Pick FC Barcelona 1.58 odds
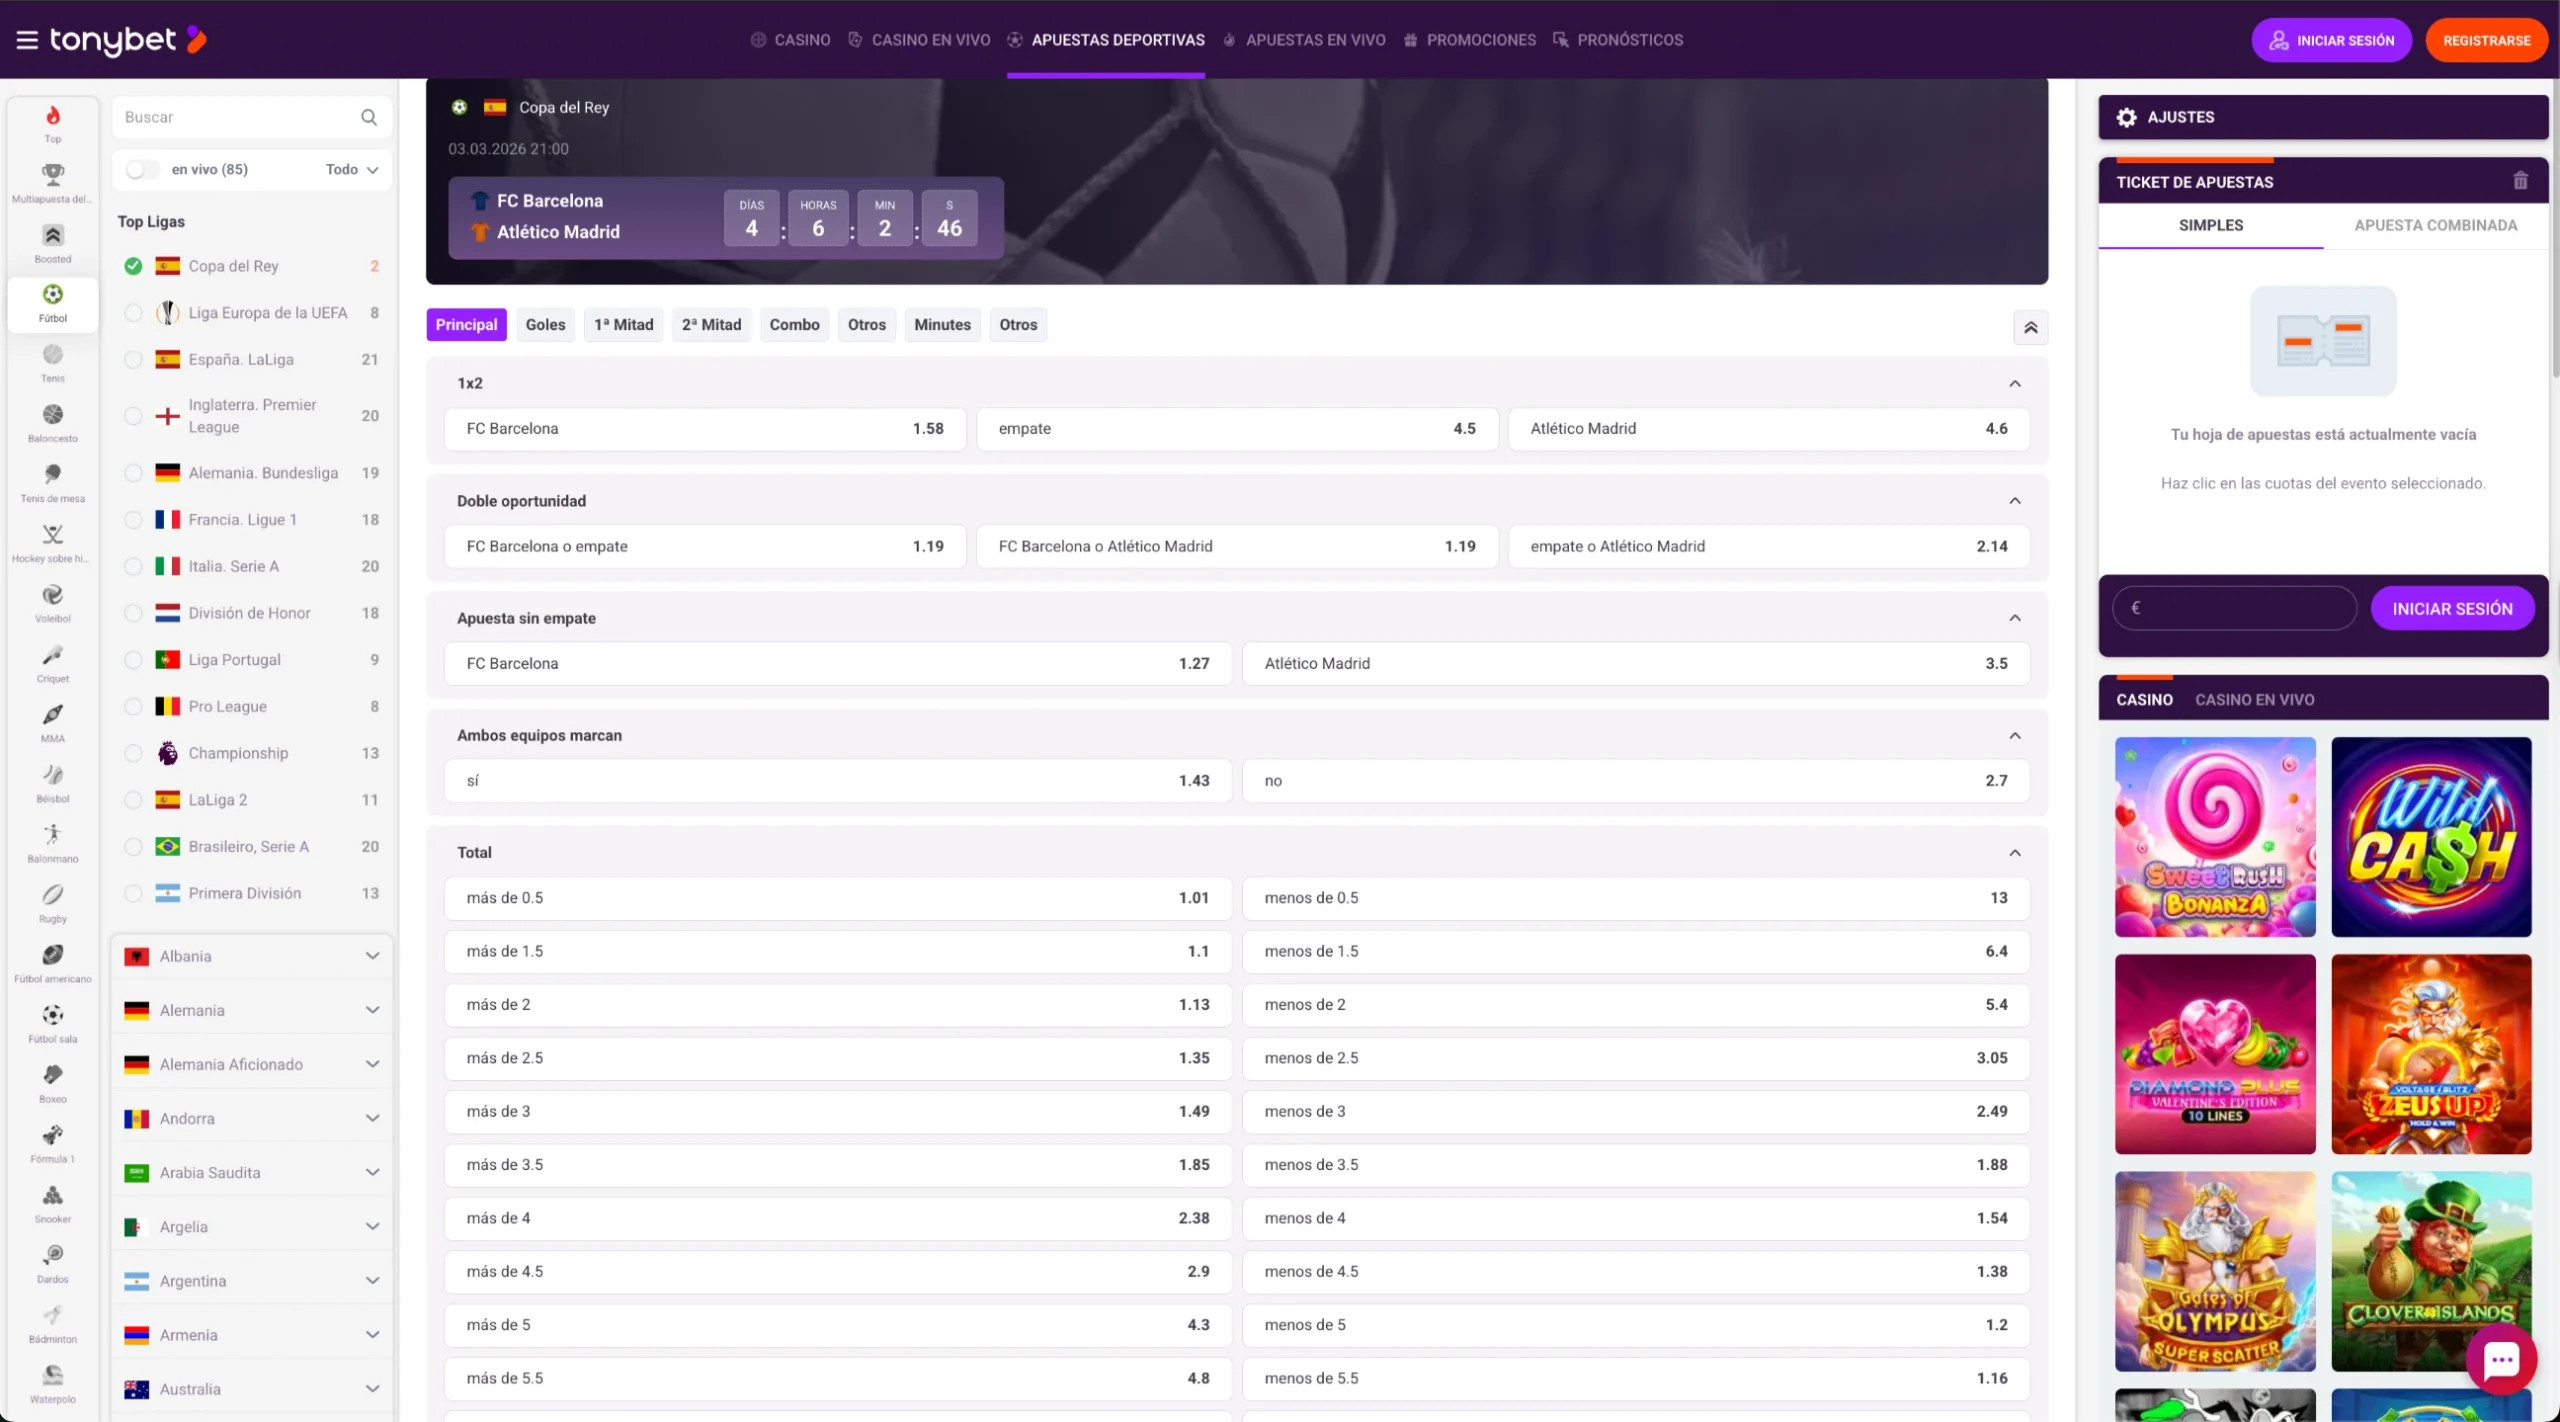 pyautogui.click(x=704, y=428)
